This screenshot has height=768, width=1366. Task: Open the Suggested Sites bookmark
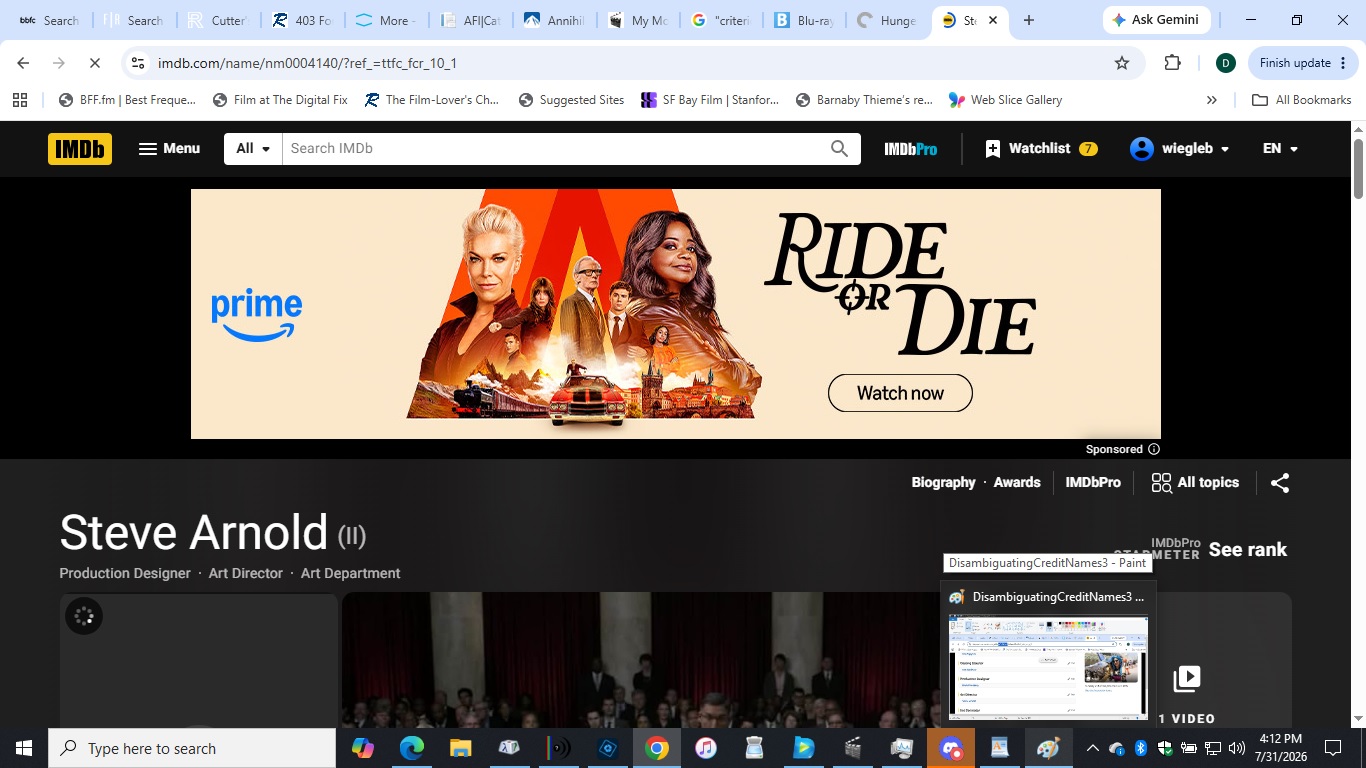pyautogui.click(x=571, y=100)
